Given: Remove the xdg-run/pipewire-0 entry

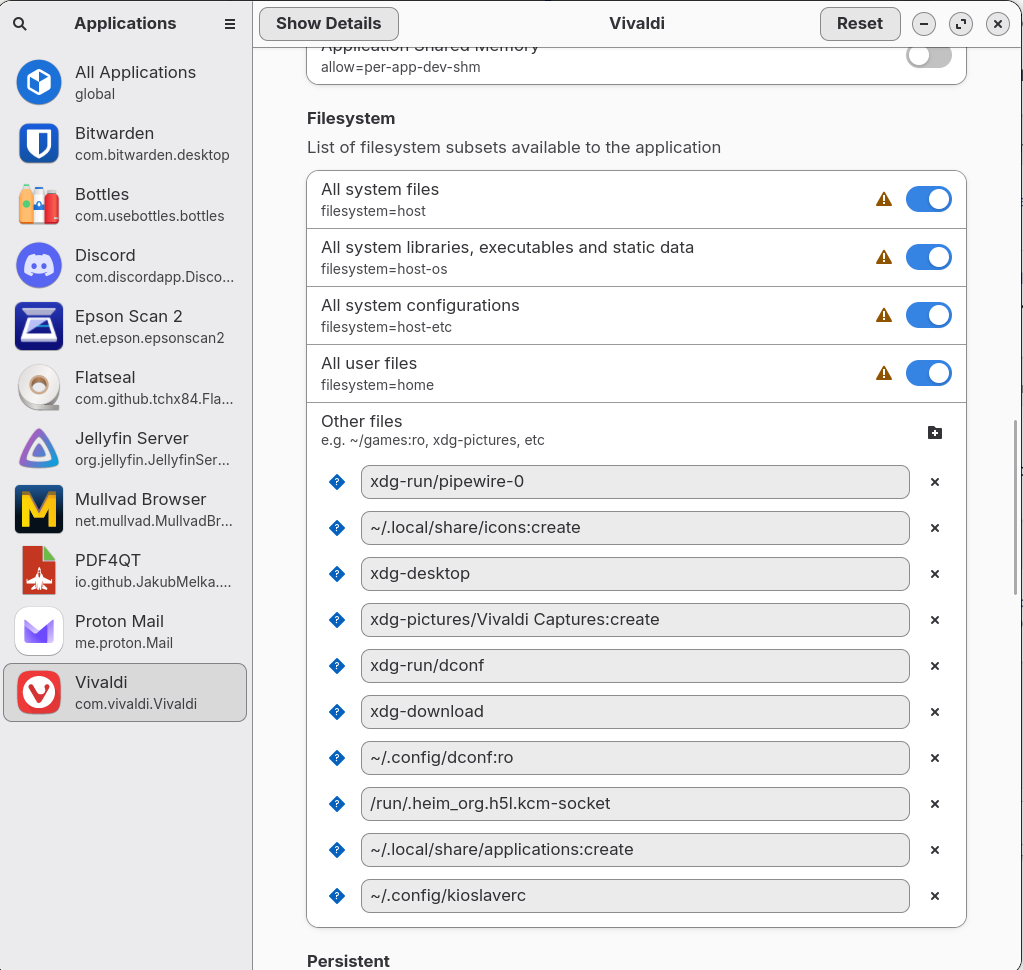Looking at the screenshot, I should tap(935, 482).
